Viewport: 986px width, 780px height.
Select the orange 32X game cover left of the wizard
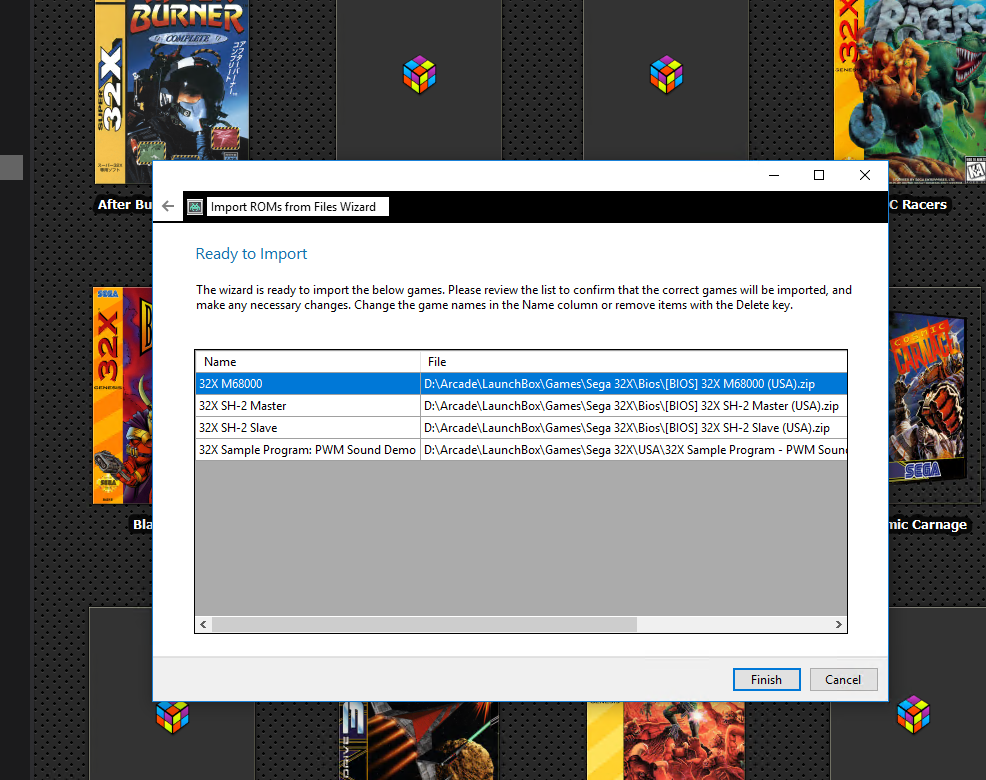(x=123, y=396)
